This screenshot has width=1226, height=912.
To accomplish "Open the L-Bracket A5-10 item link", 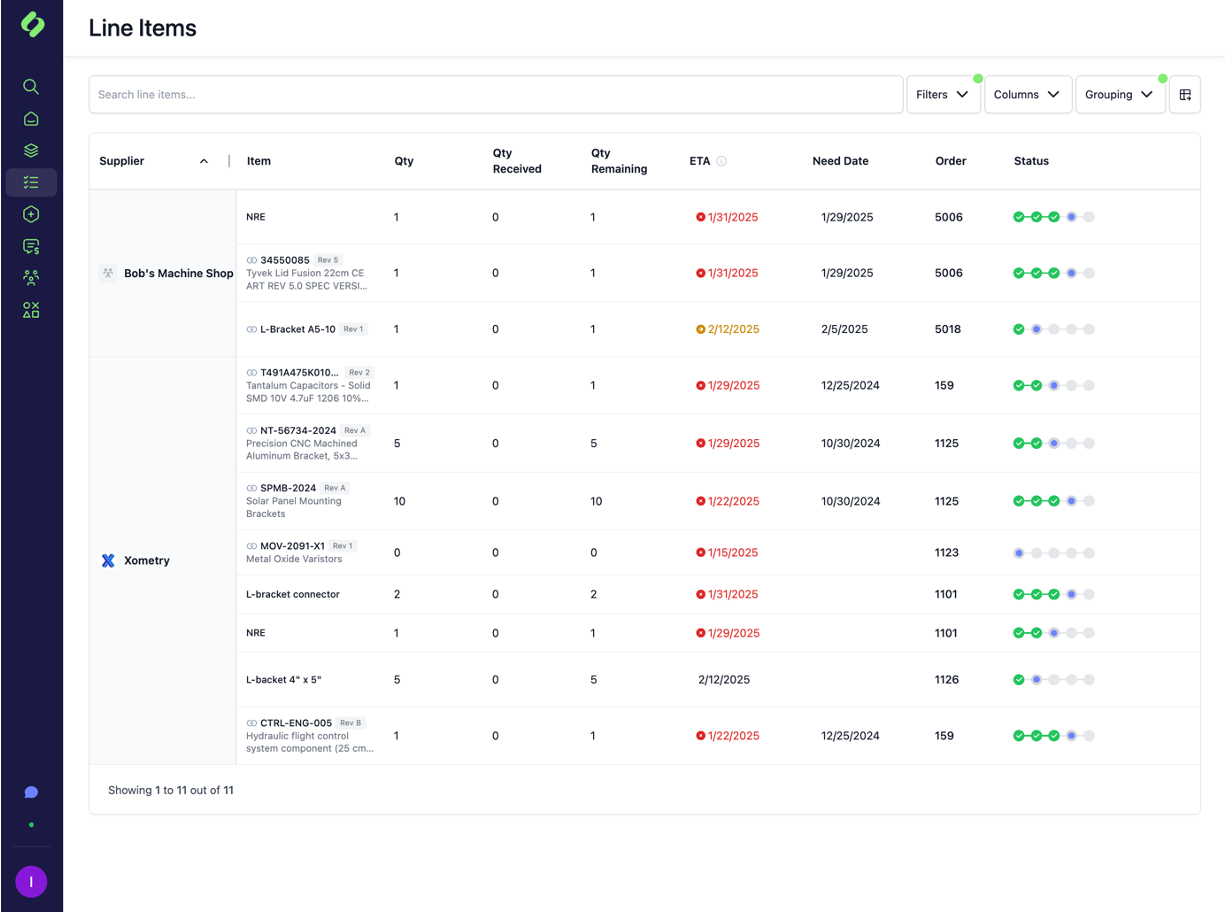I will coord(297,329).
